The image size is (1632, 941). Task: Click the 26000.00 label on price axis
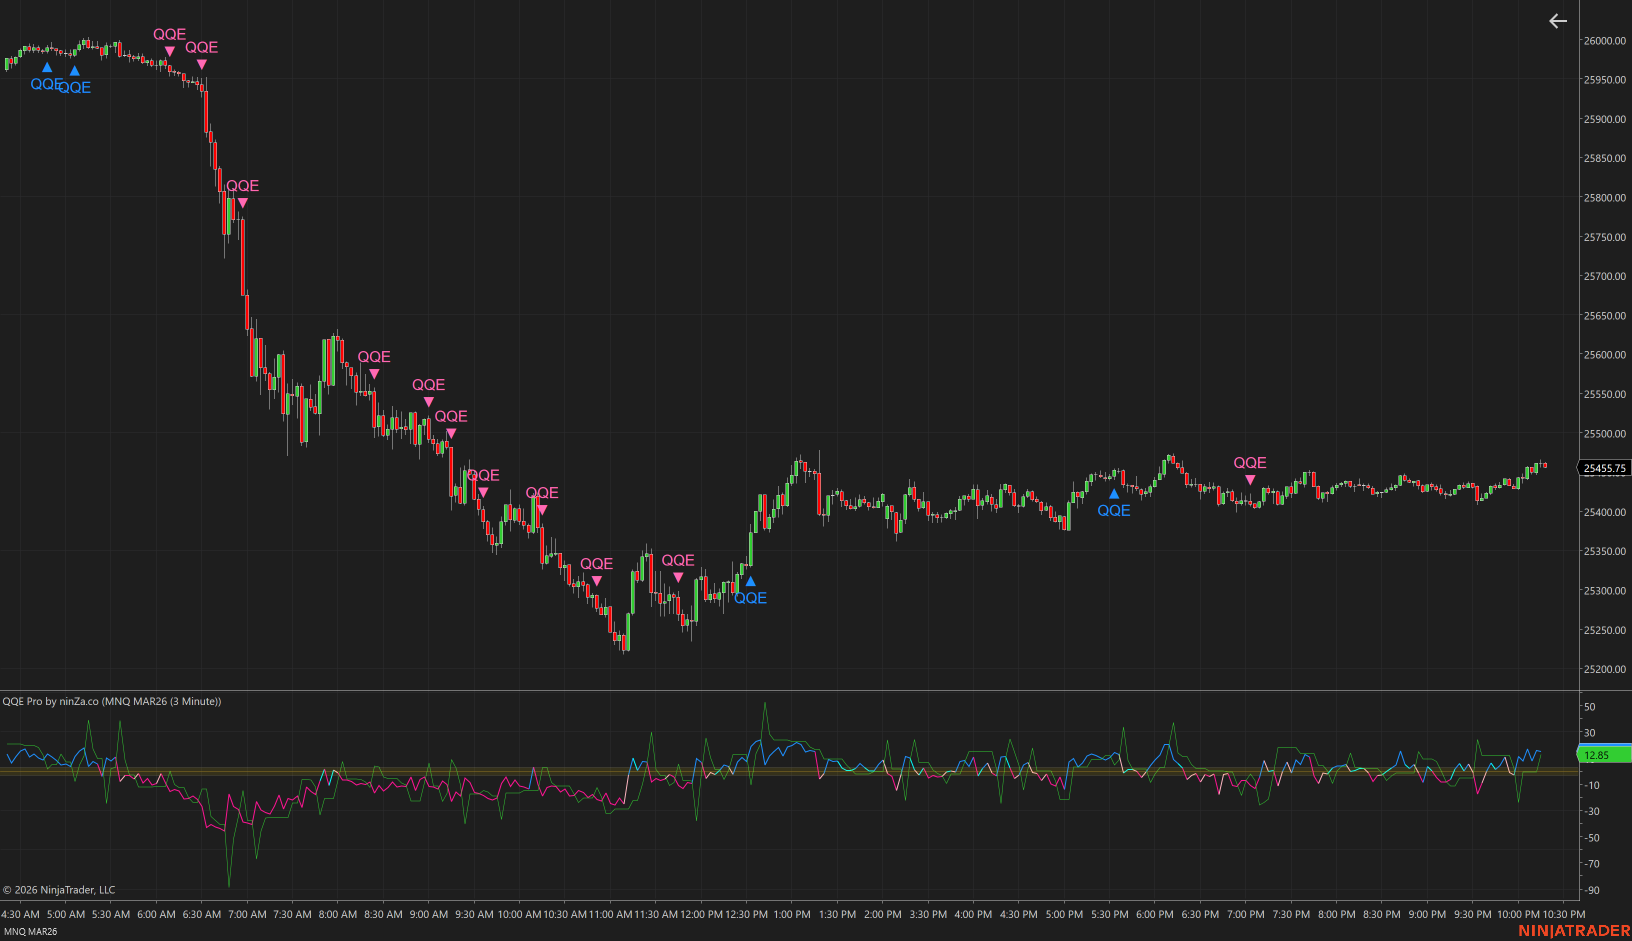(x=1604, y=41)
